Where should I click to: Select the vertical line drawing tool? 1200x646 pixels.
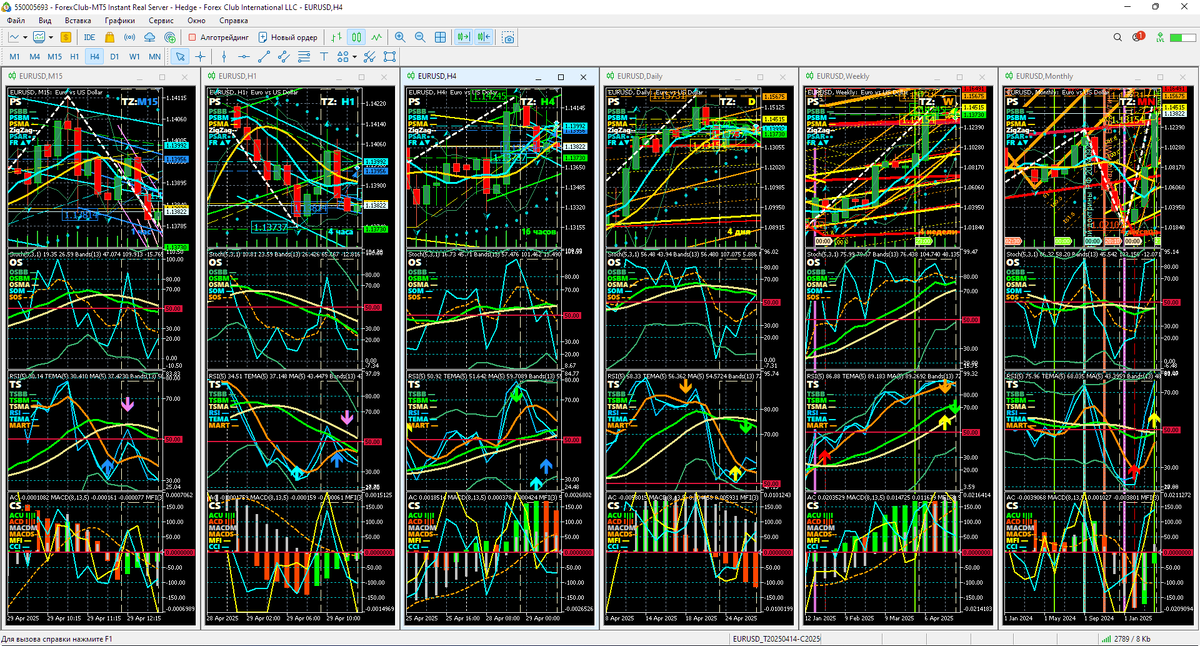224,57
